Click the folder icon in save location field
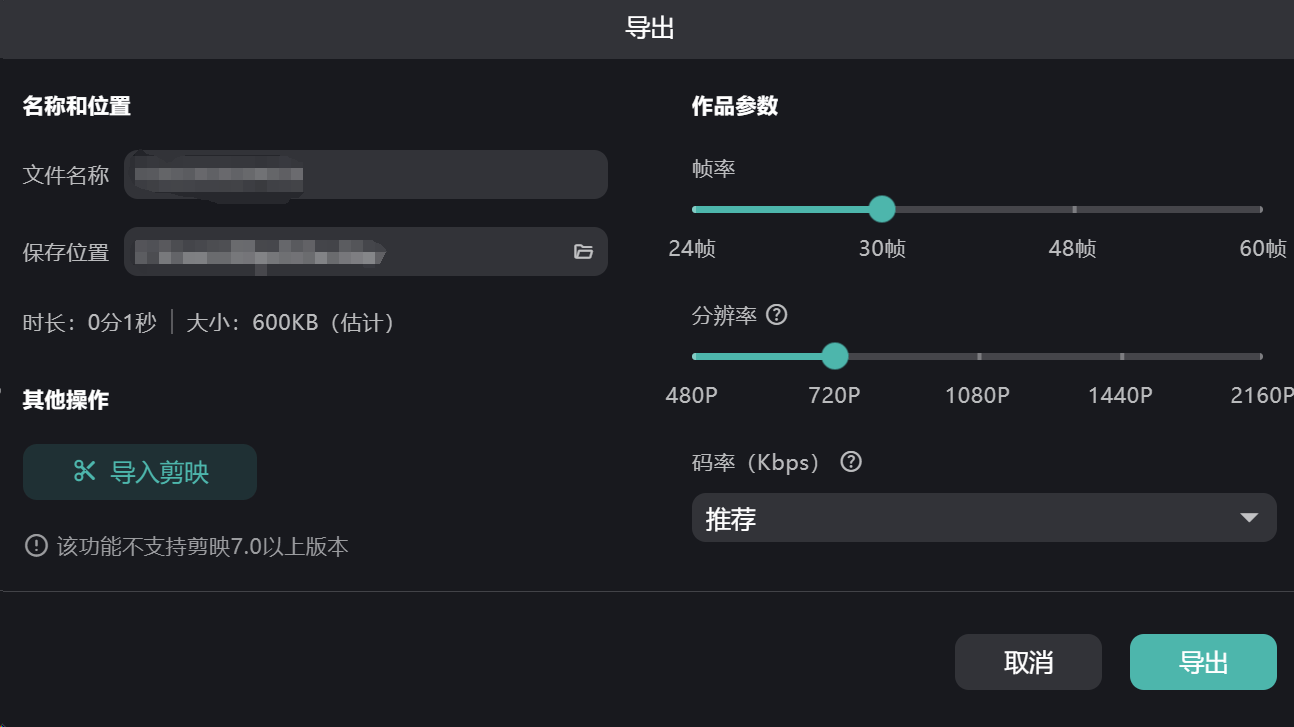Image resolution: width=1294 pixels, height=727 pixels. point(584,252)
